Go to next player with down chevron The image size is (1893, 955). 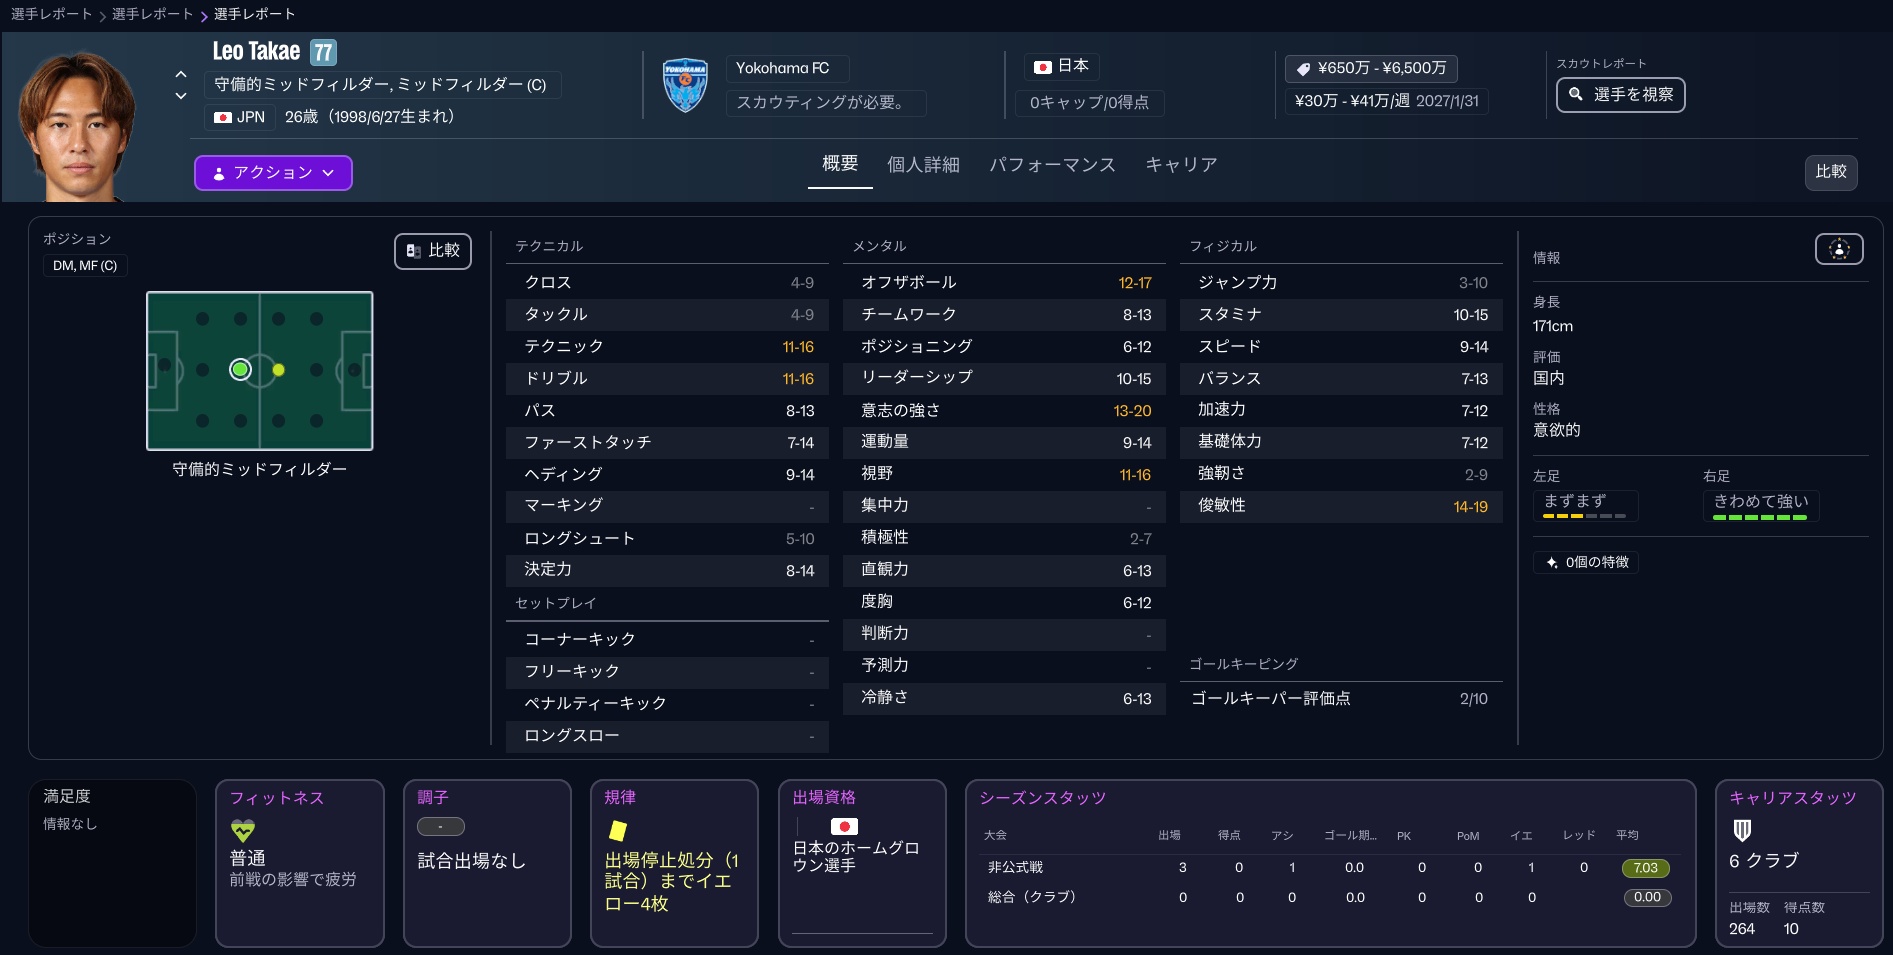click(x=181, y=96)
